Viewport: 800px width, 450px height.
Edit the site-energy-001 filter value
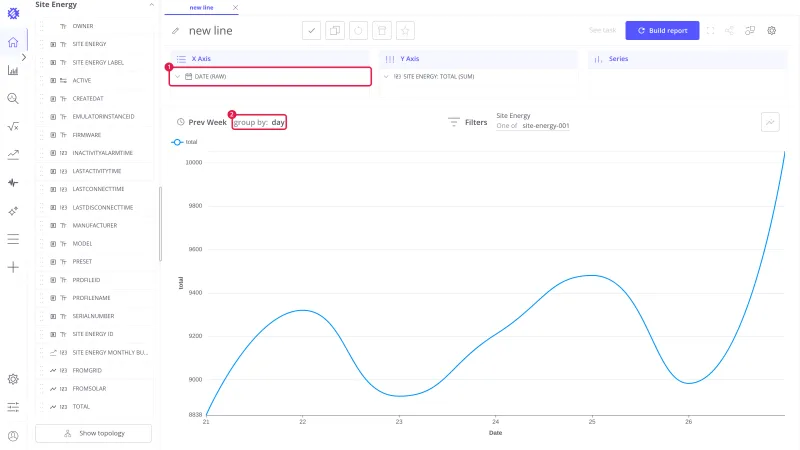(x=545, y=126)
